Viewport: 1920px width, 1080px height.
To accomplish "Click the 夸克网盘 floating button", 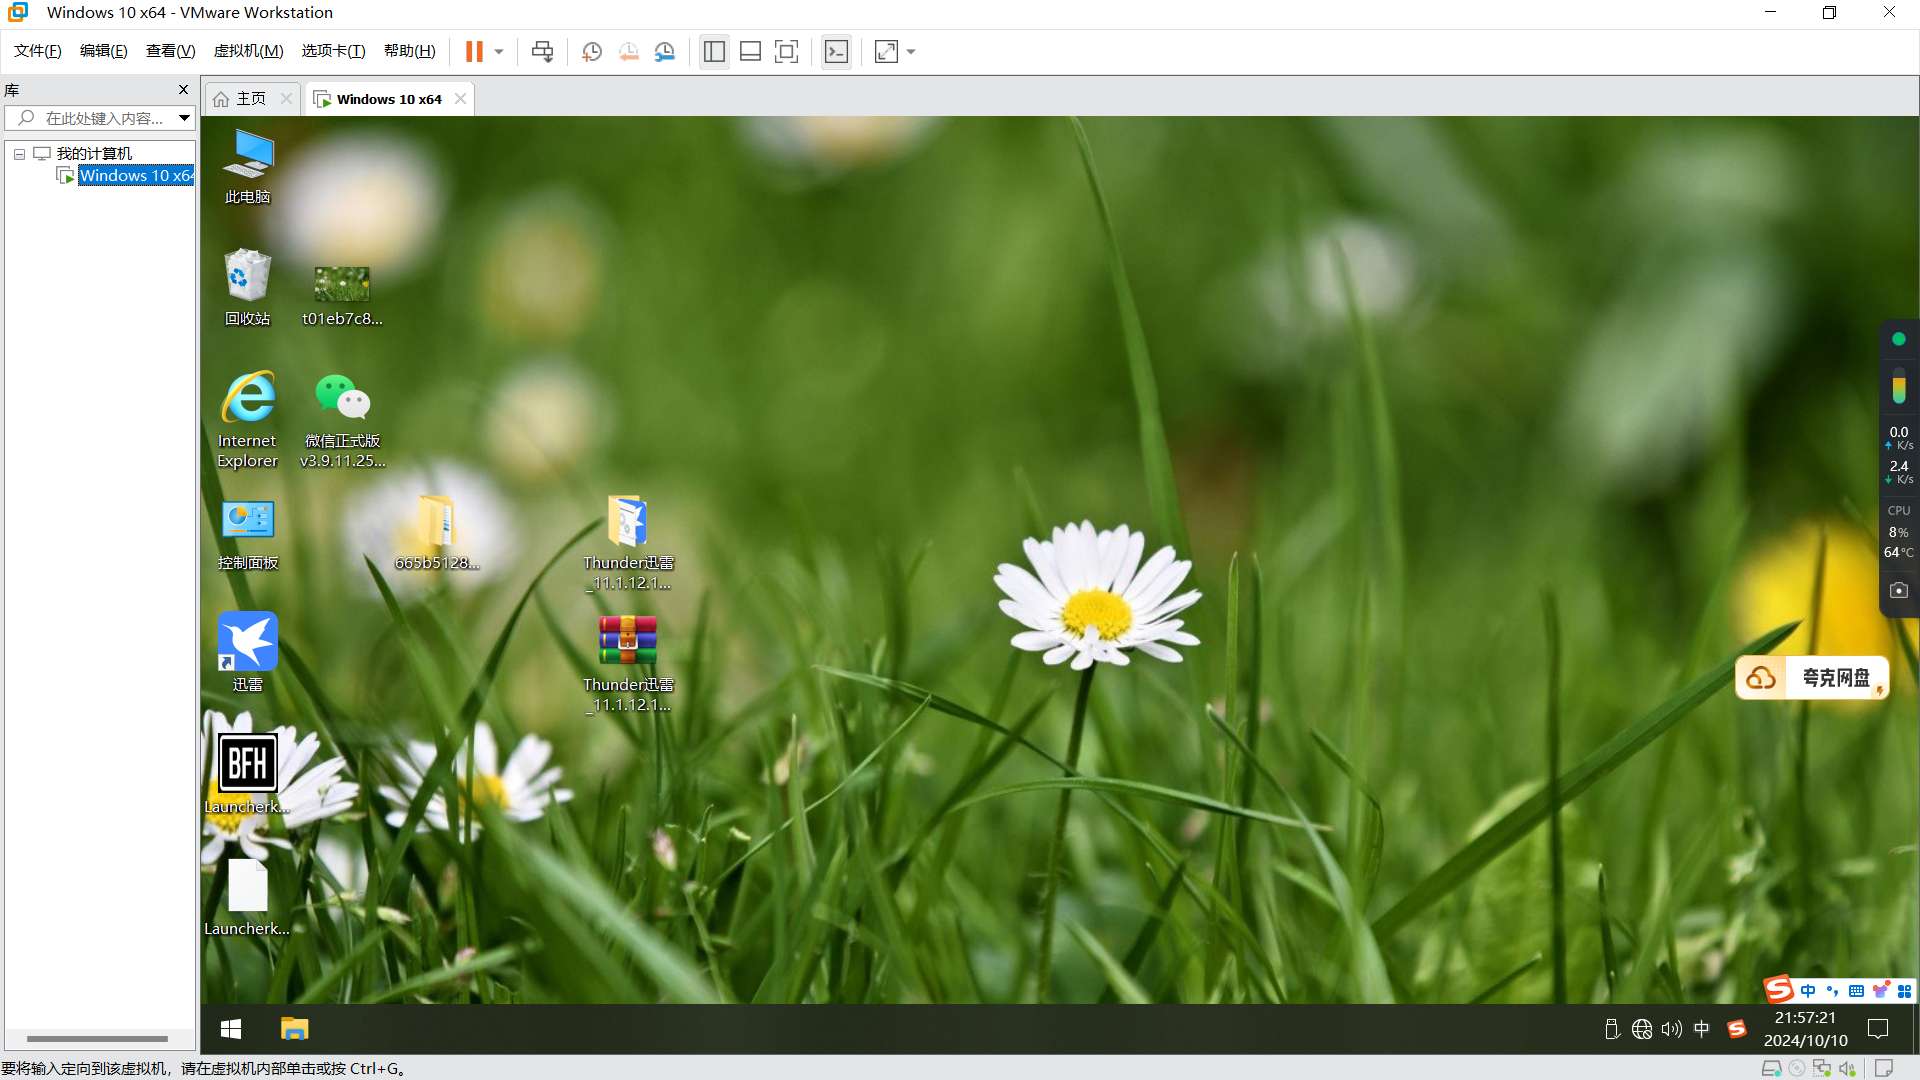I will [x=1812, y=678].
